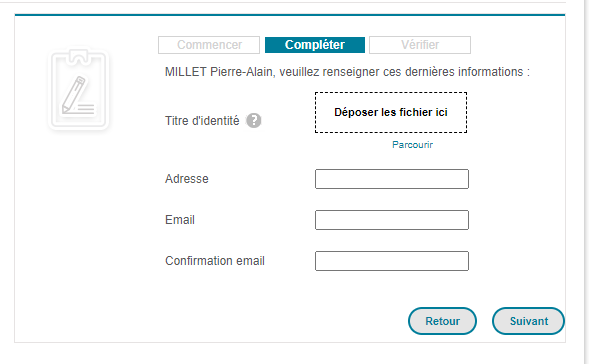The height and width of the screenshot is (364, 615).
Task: Click the Confirmation email label
Action: coord(215,261)
